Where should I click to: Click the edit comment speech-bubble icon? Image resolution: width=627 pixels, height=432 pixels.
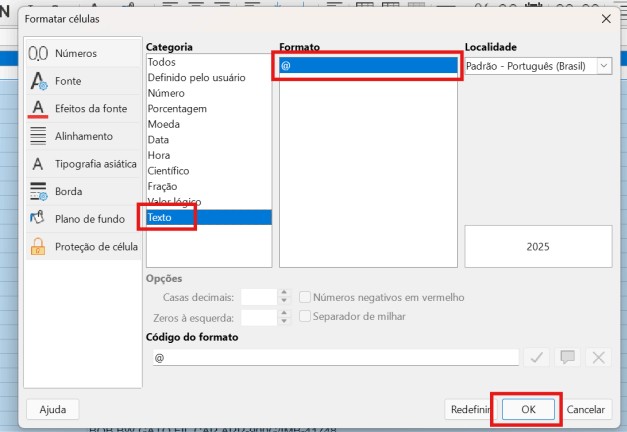[567, 357]
